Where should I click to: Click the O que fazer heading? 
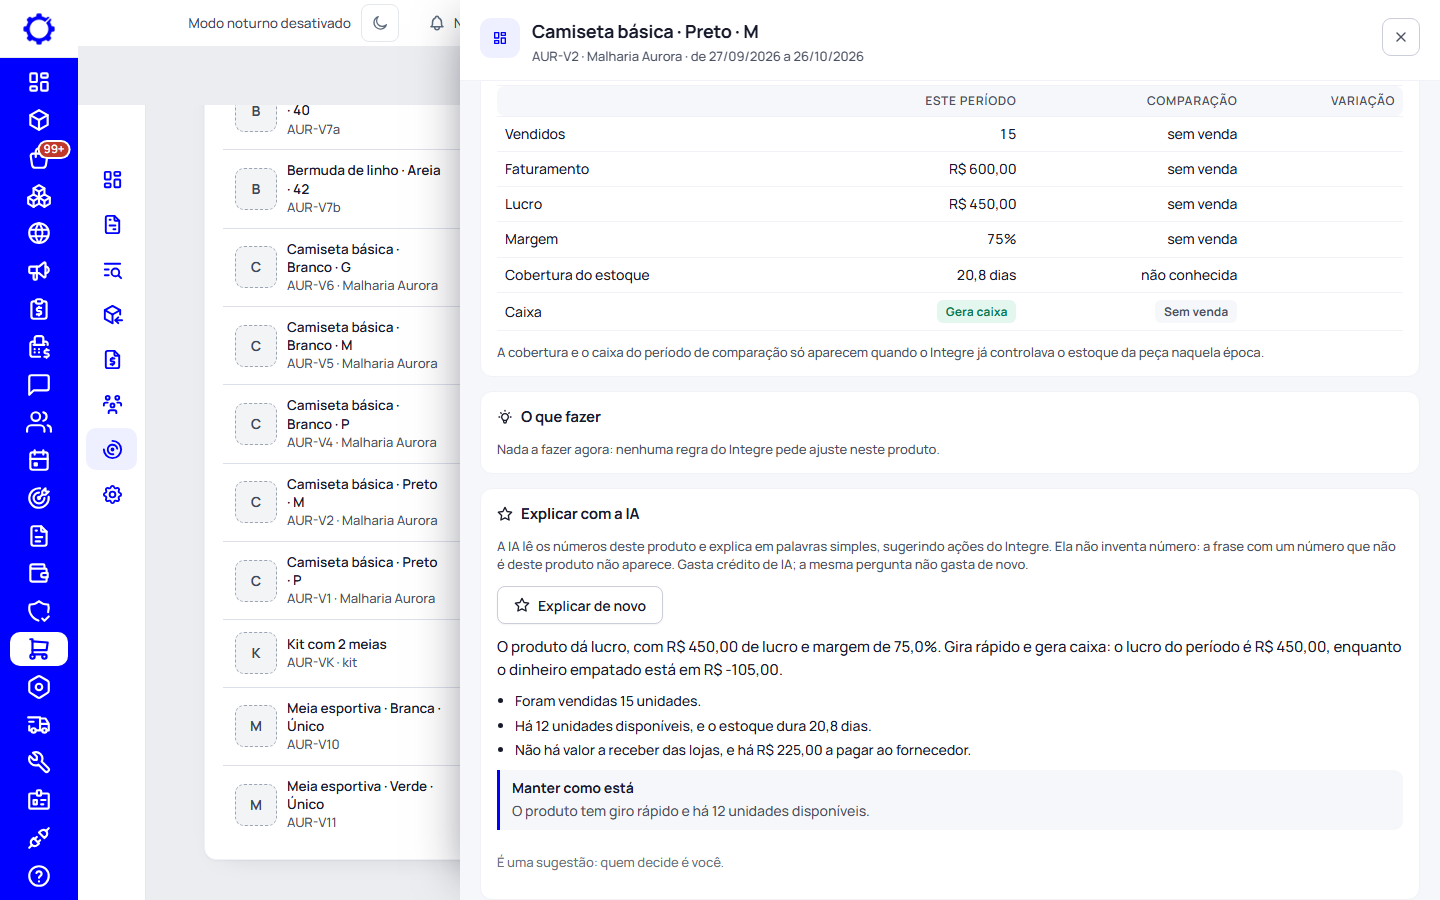tap(560, 417)
